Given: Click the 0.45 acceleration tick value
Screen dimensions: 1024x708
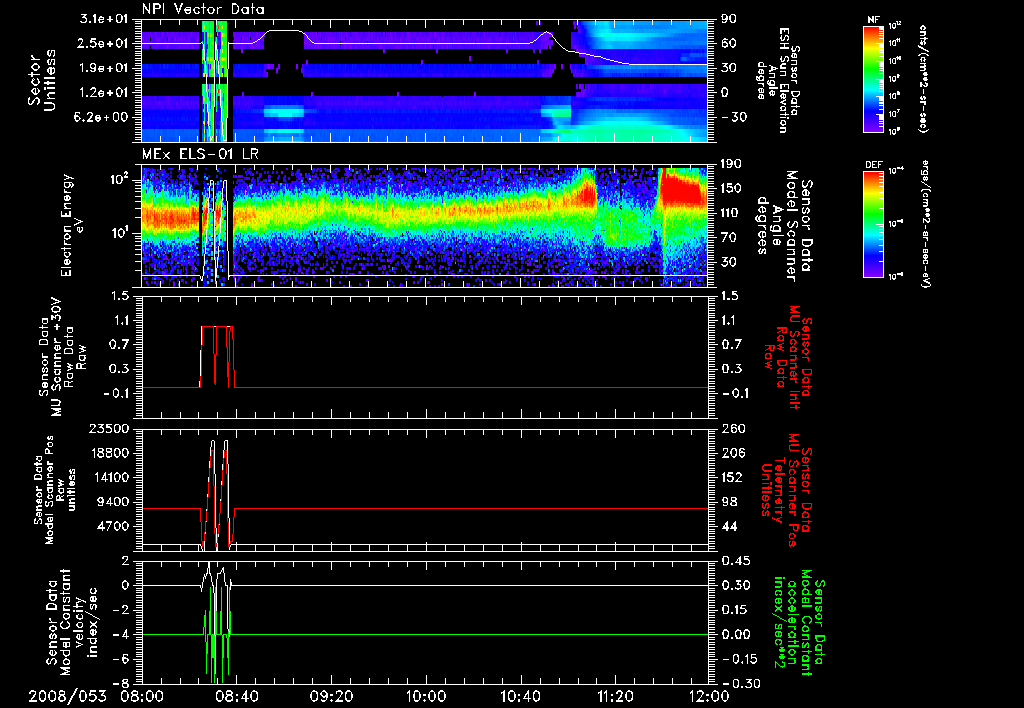Looking at the screenshot, I should [x=734, y=561].
